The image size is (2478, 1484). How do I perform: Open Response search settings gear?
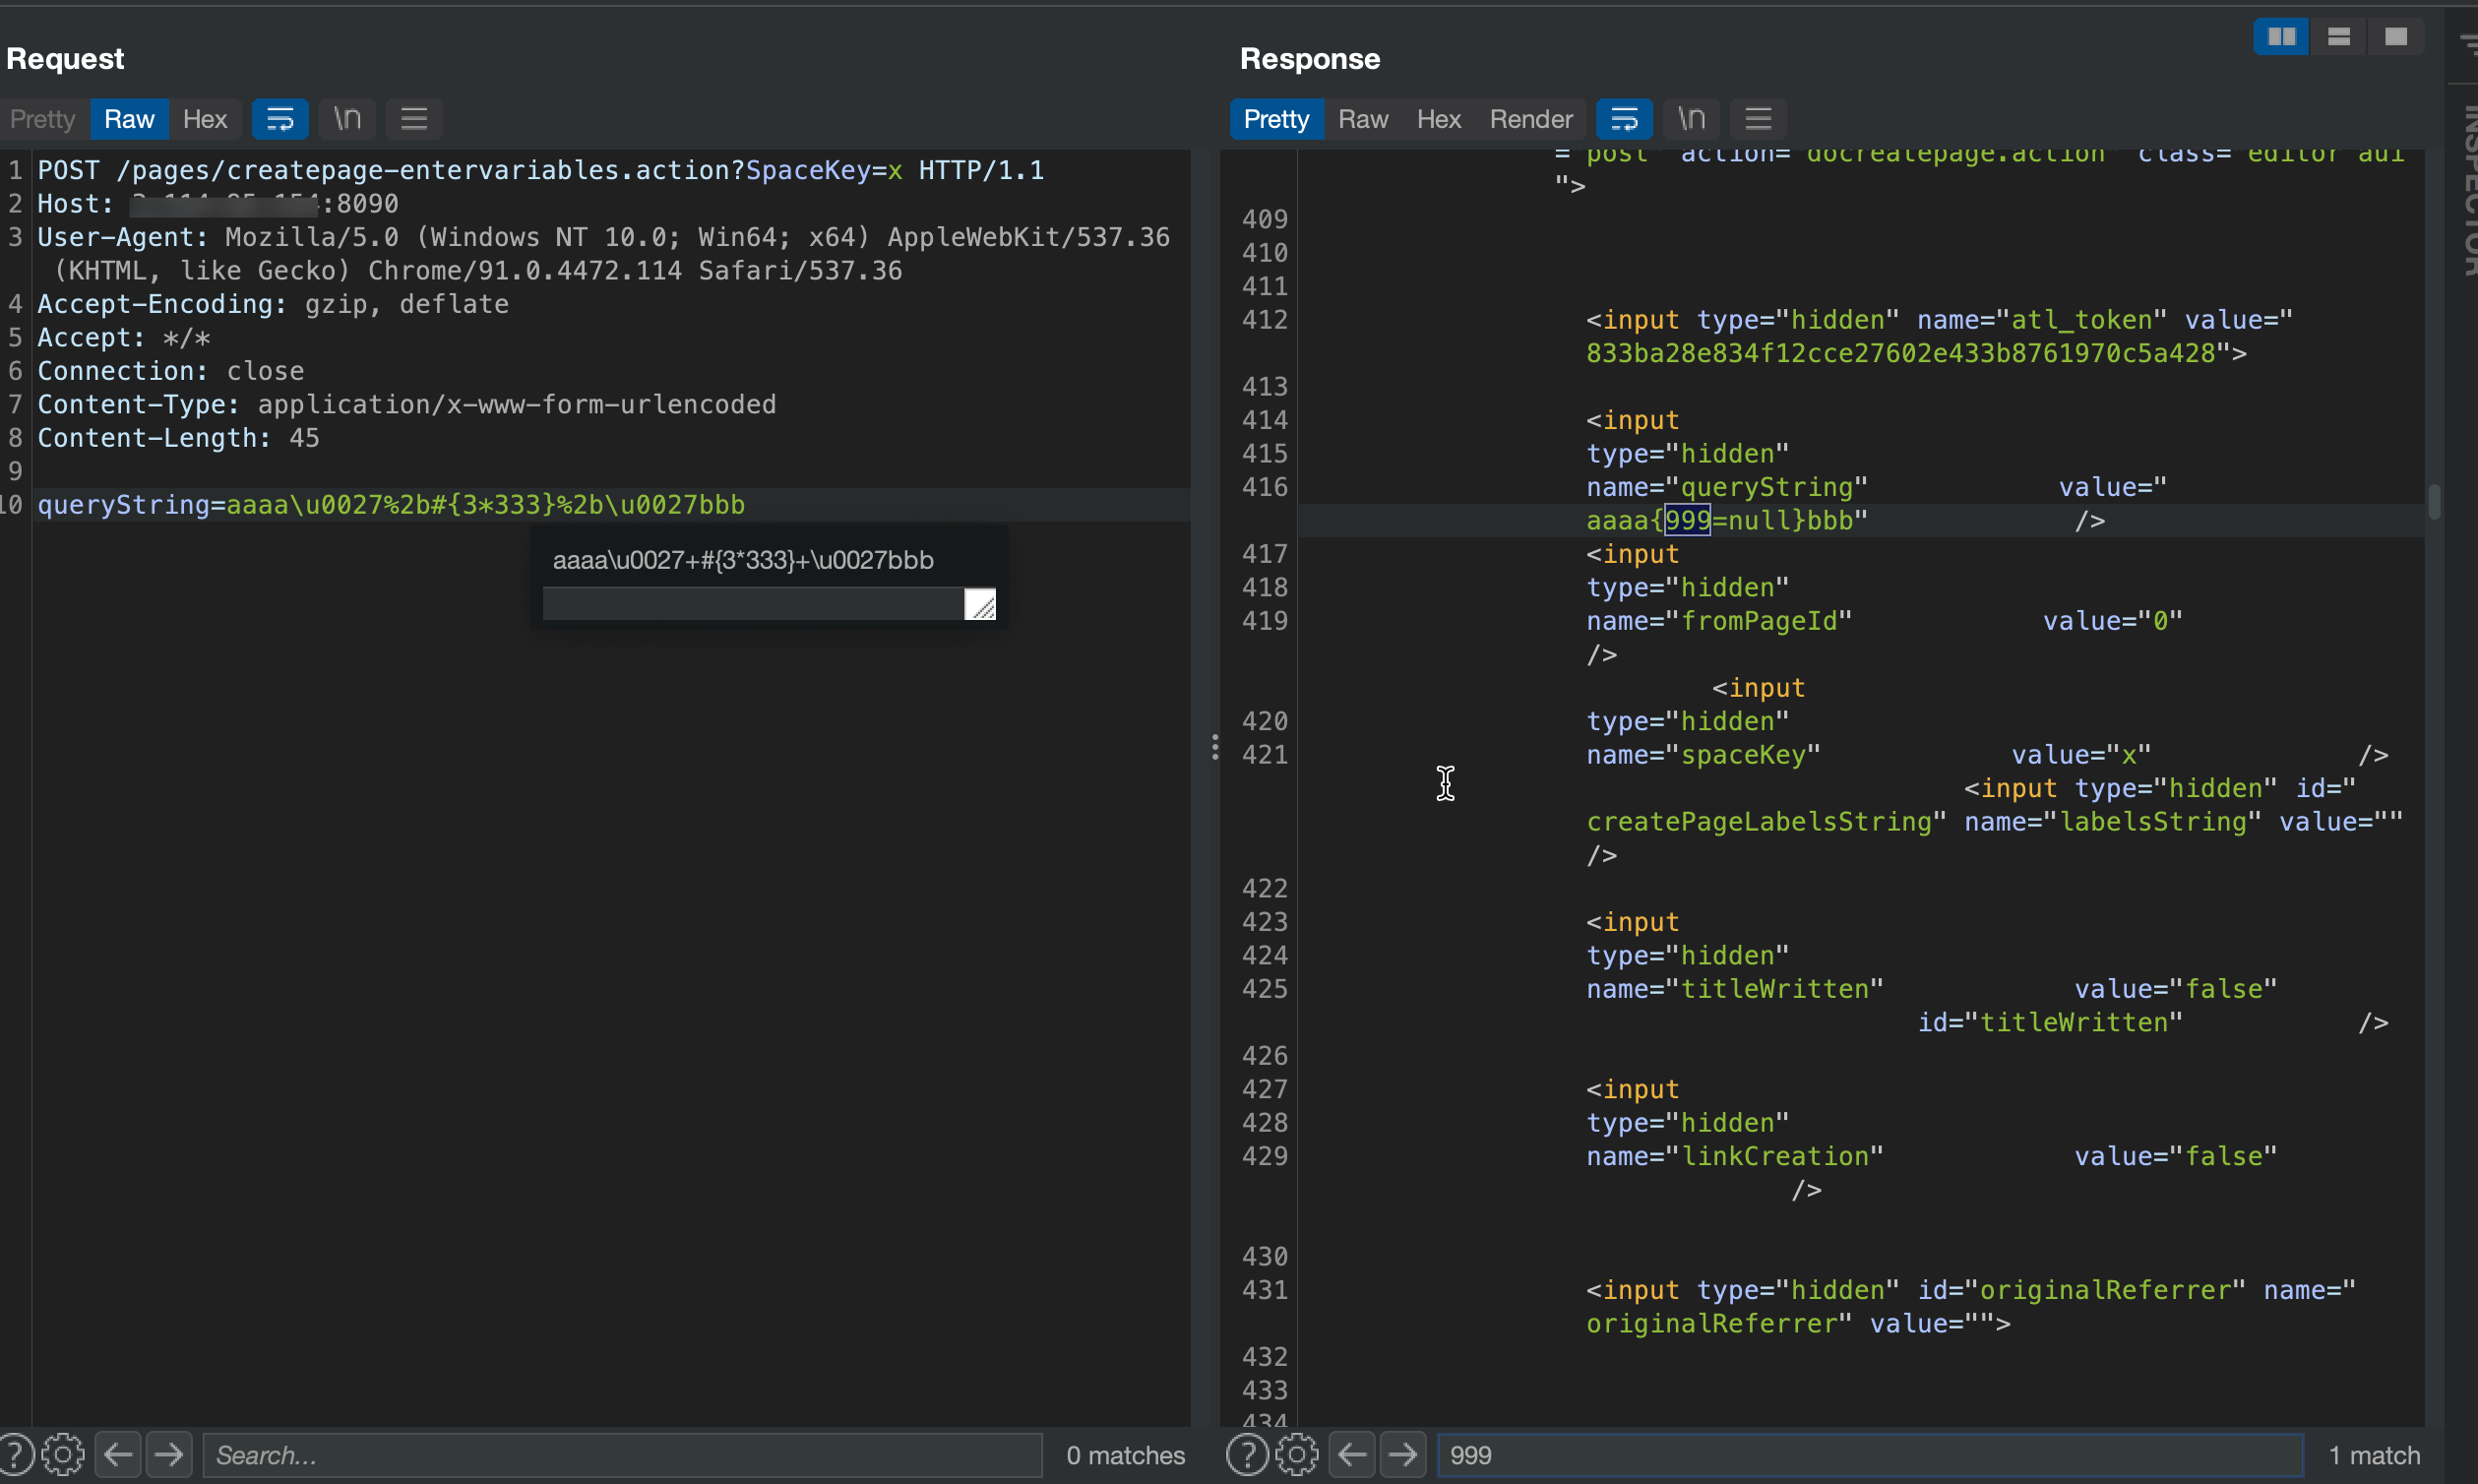click(1297, 1454)
